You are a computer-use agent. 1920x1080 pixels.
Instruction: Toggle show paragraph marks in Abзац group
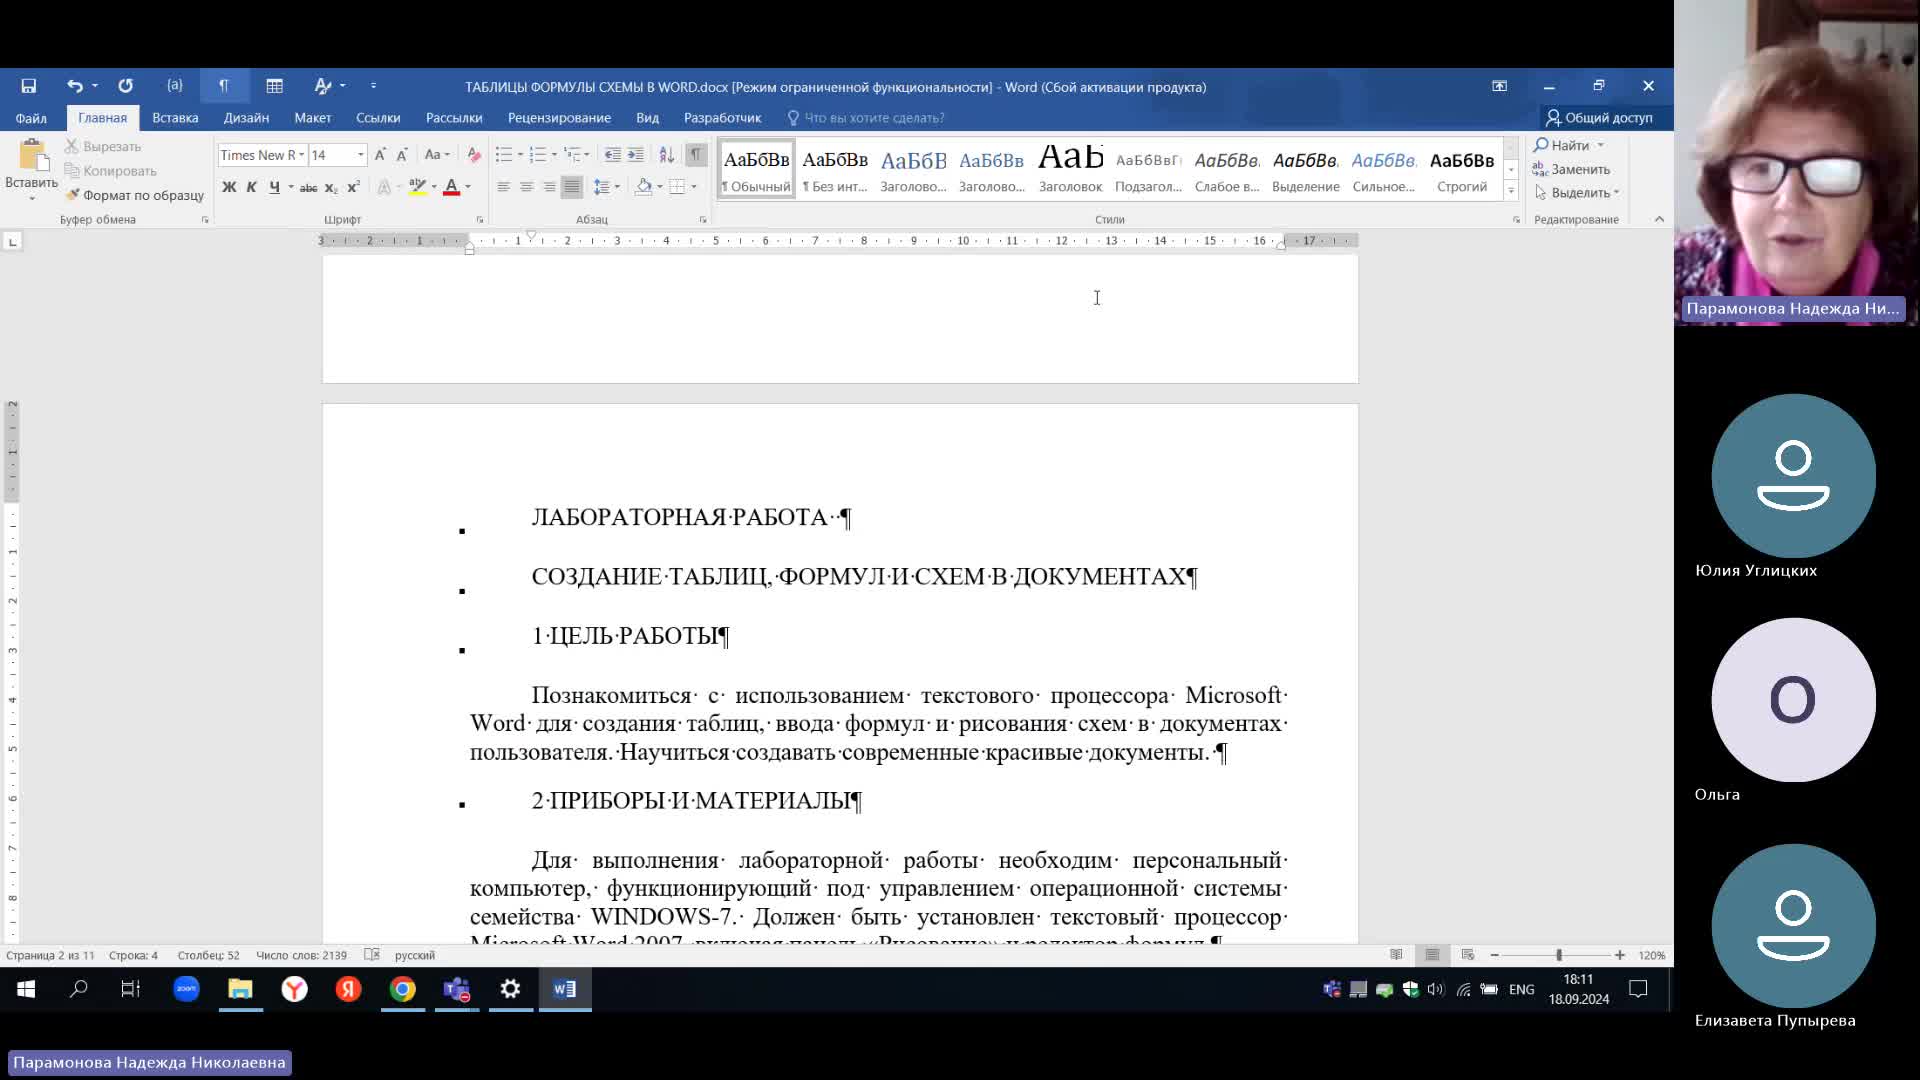click(x=696, y=155)
